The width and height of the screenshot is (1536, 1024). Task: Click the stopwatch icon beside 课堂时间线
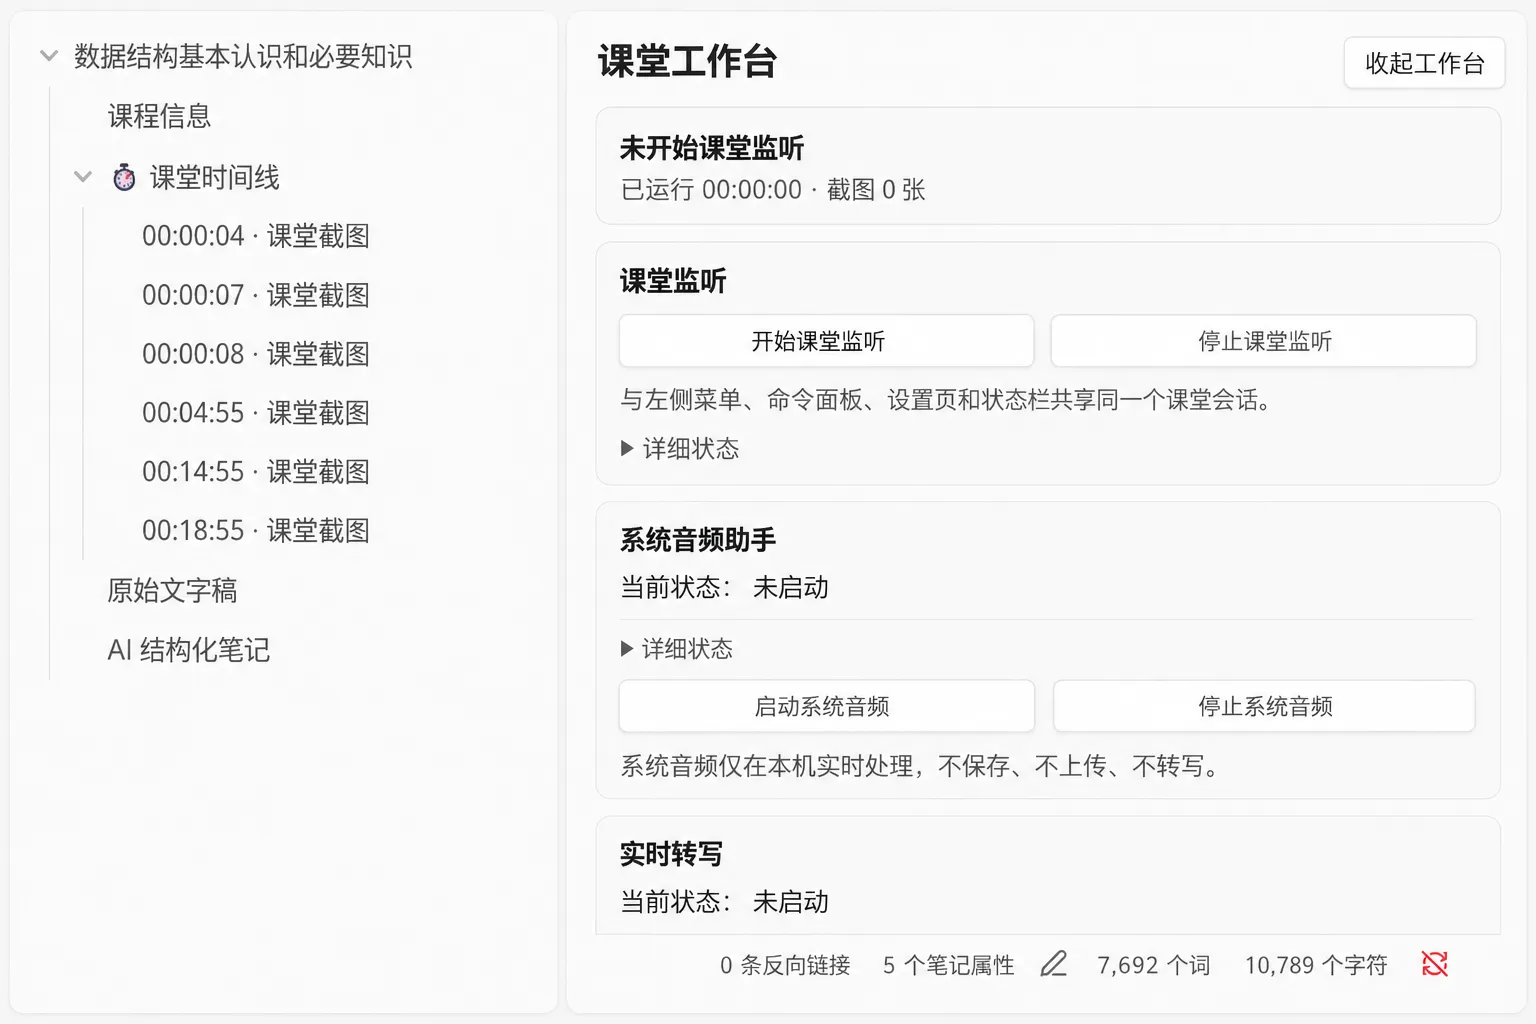pos(124,178)
